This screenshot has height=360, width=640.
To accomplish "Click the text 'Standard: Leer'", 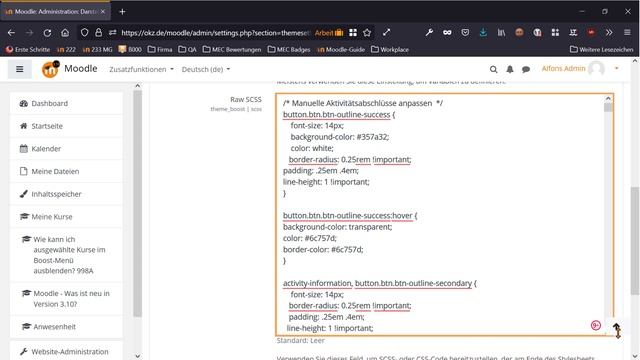I will pyautogui.click(x=300, y=340).
